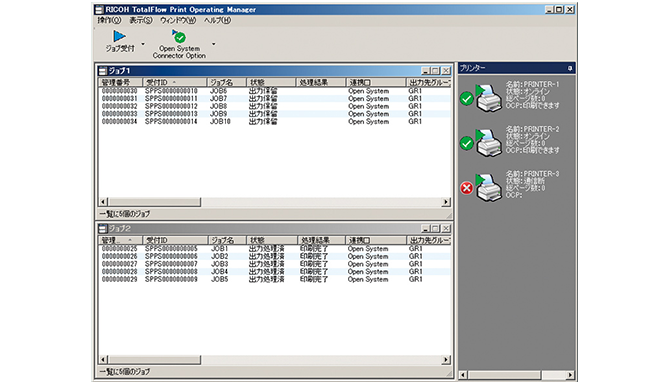Click the ジョブ受付 play icon
668x384 pixels.
point(119,36)
